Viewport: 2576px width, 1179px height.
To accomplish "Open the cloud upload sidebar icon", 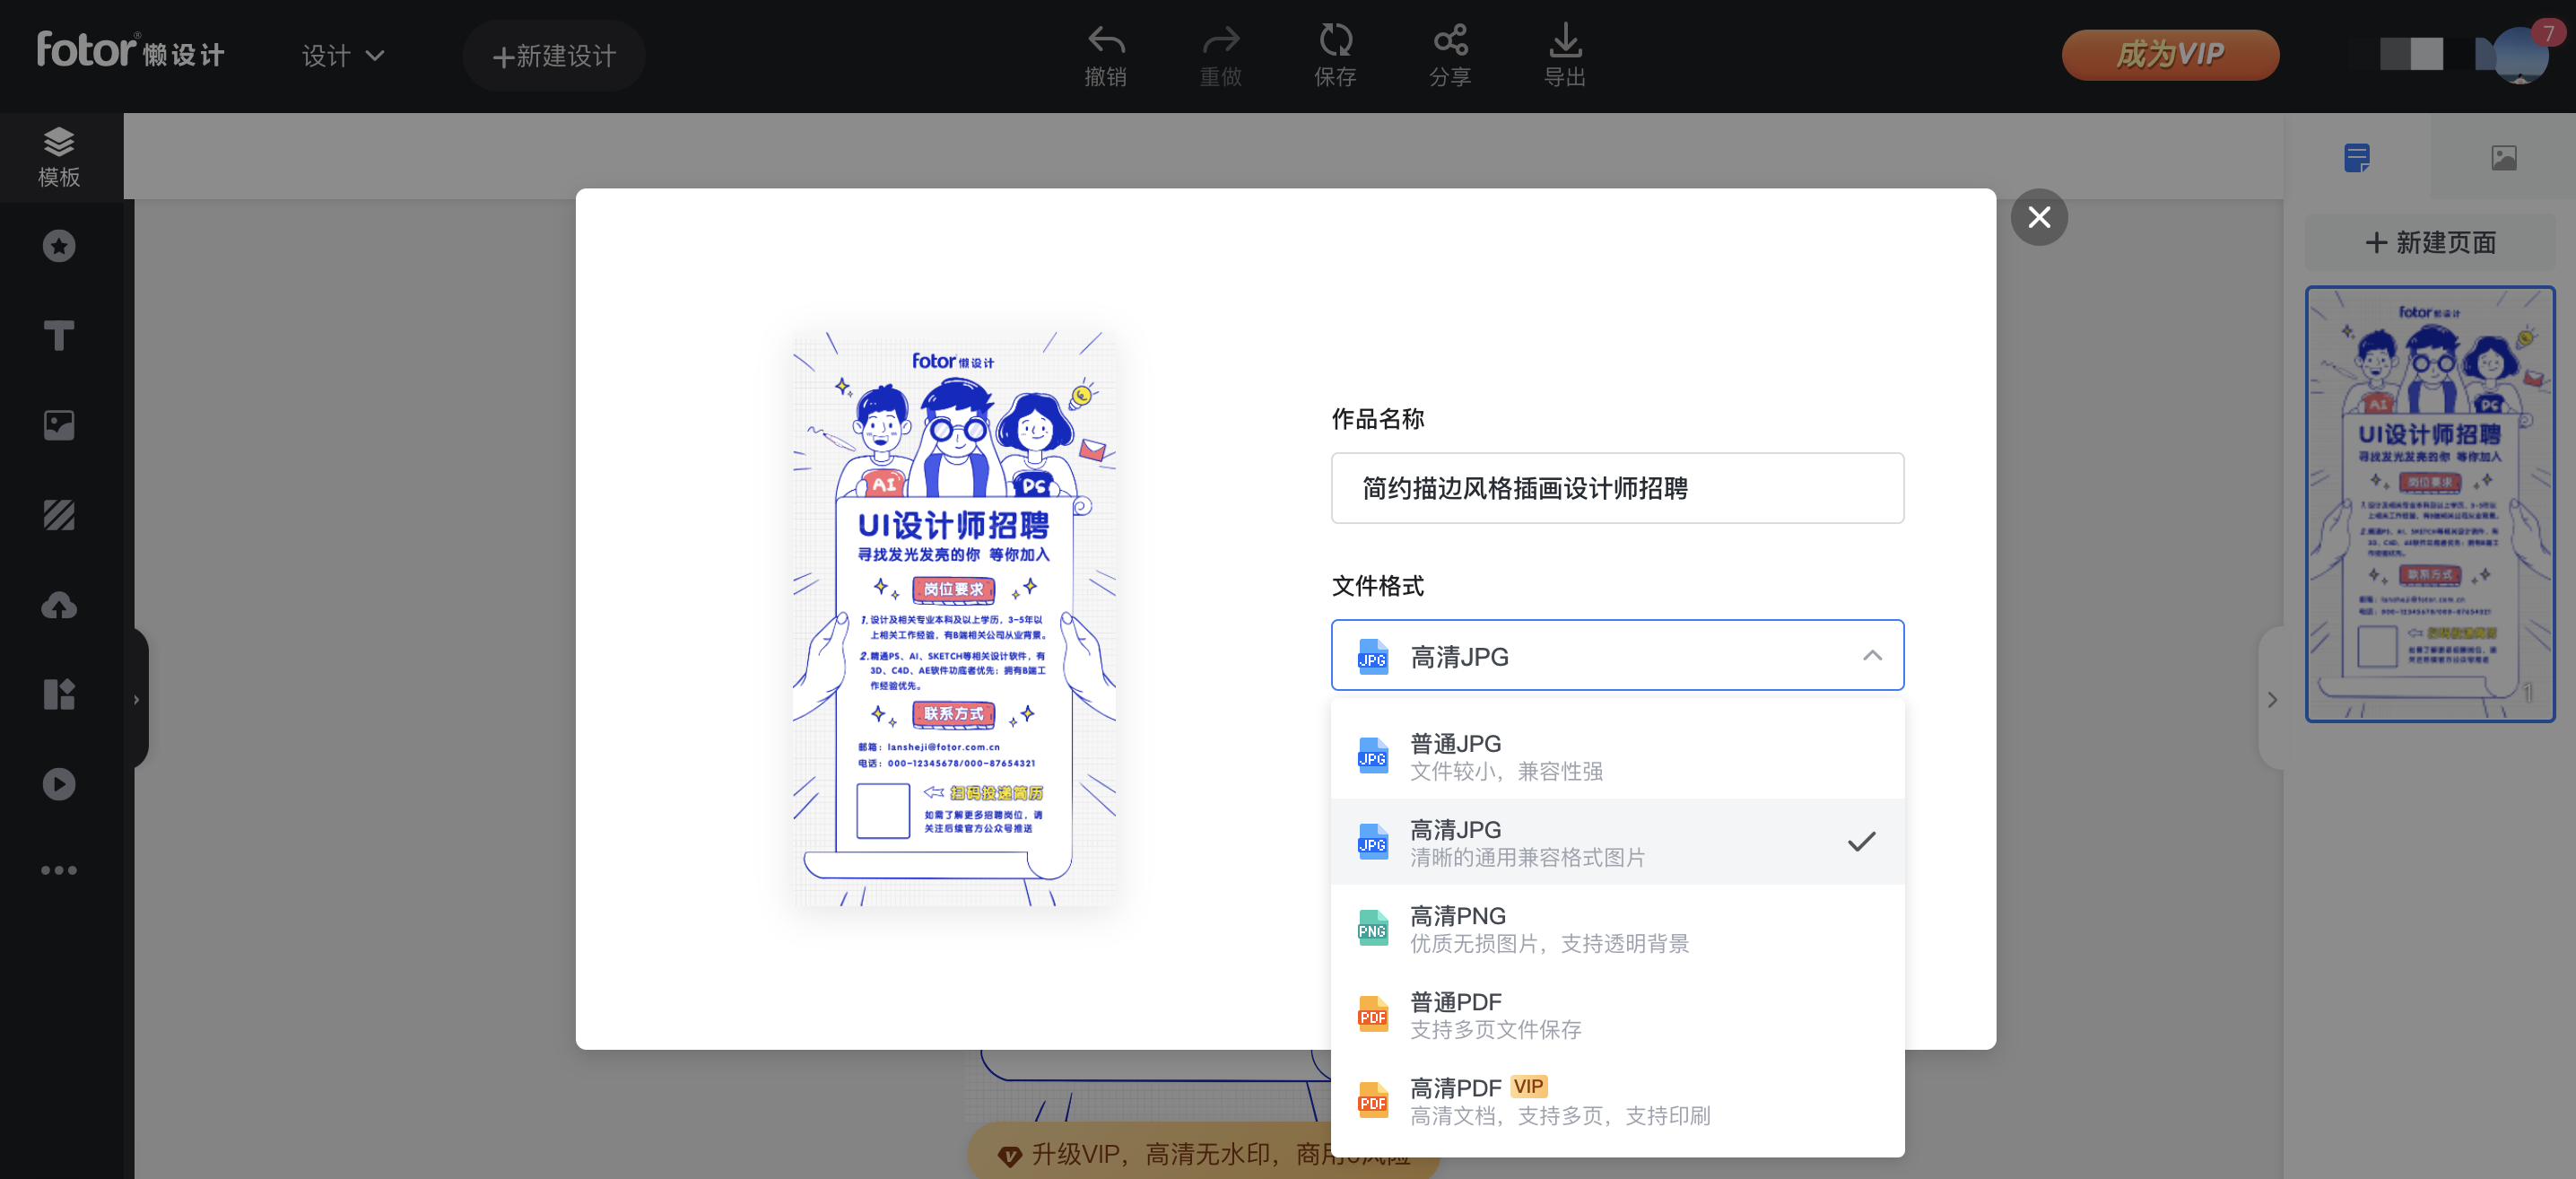I will click(59, 605).
